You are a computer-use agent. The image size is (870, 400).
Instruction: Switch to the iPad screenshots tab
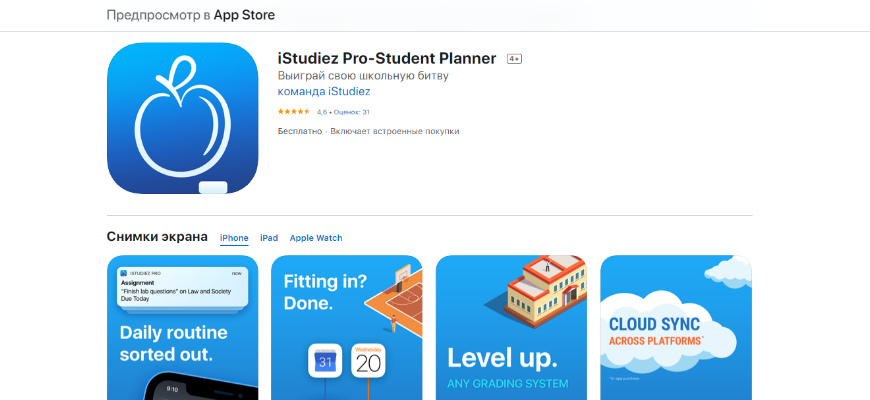pyautogui.click(x=269, y=238)
